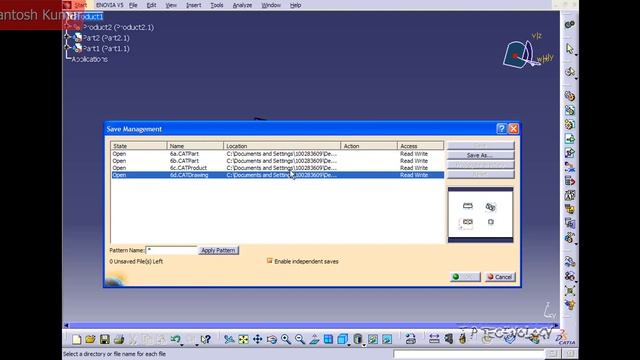The width and height of the screenshot is (640, 360).
Task: Expand the Part2 (Part2.1) tree node
Action: click(67, 37)
